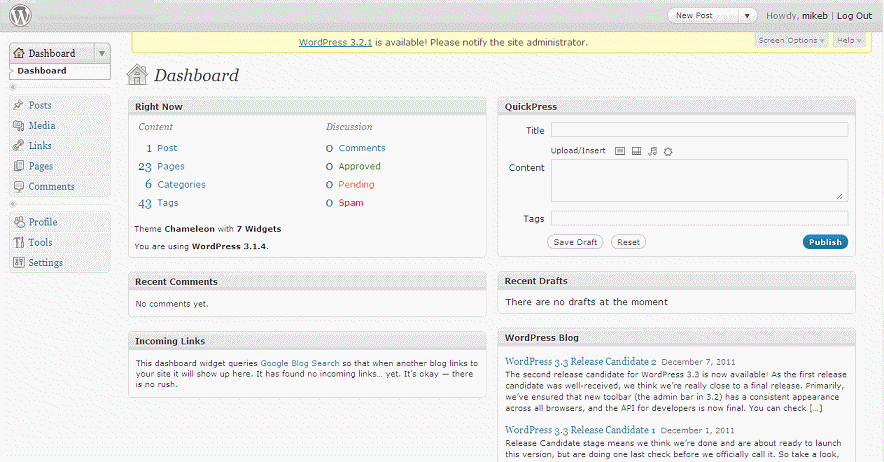The image size is (884, 462).
Task: Open the mikeb profile link
Action: coord(815,16)
